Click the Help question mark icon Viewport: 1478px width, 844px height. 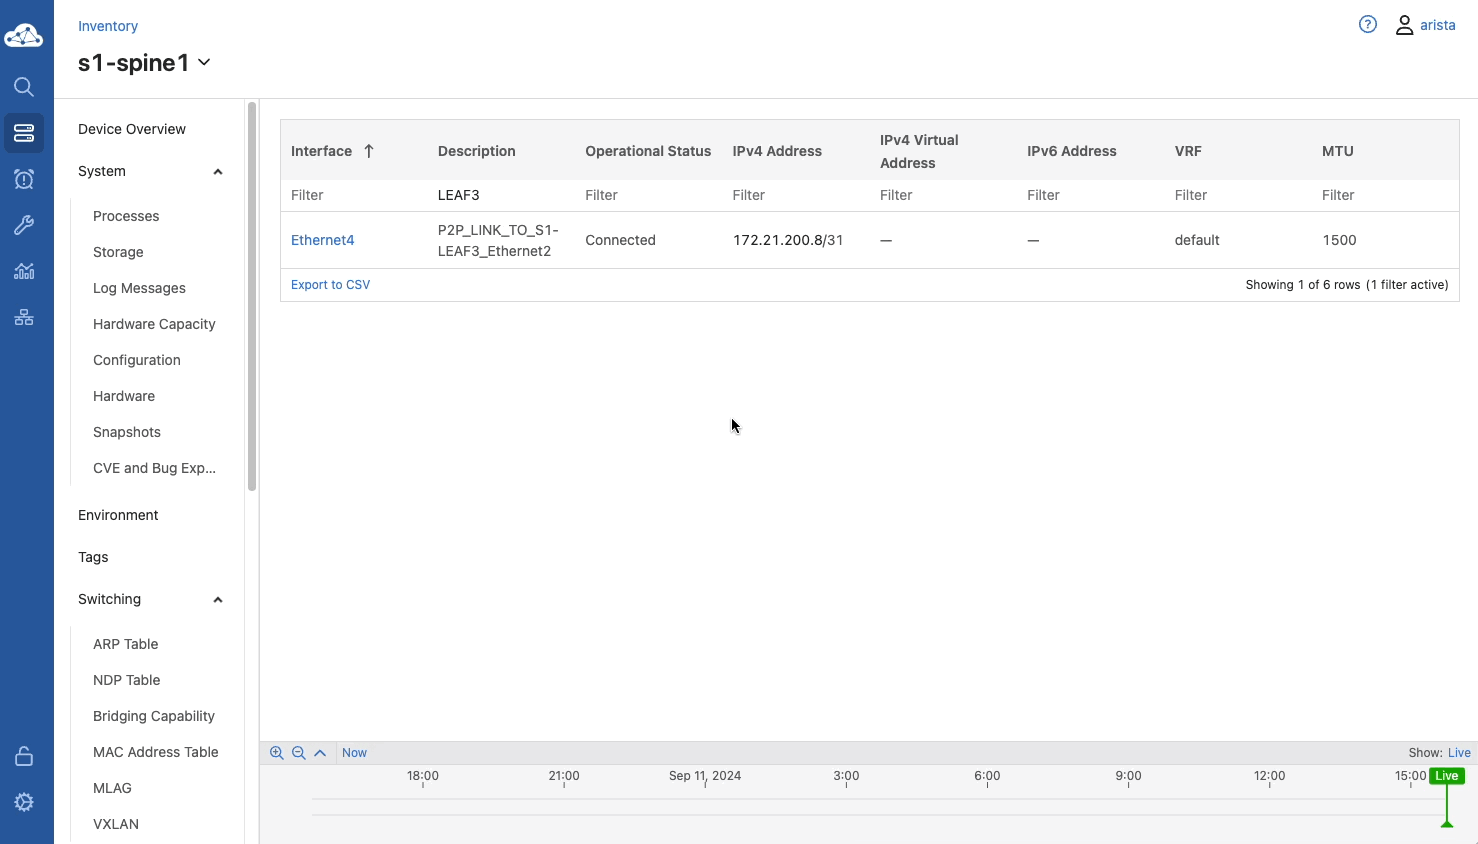tap(1367, 25)
